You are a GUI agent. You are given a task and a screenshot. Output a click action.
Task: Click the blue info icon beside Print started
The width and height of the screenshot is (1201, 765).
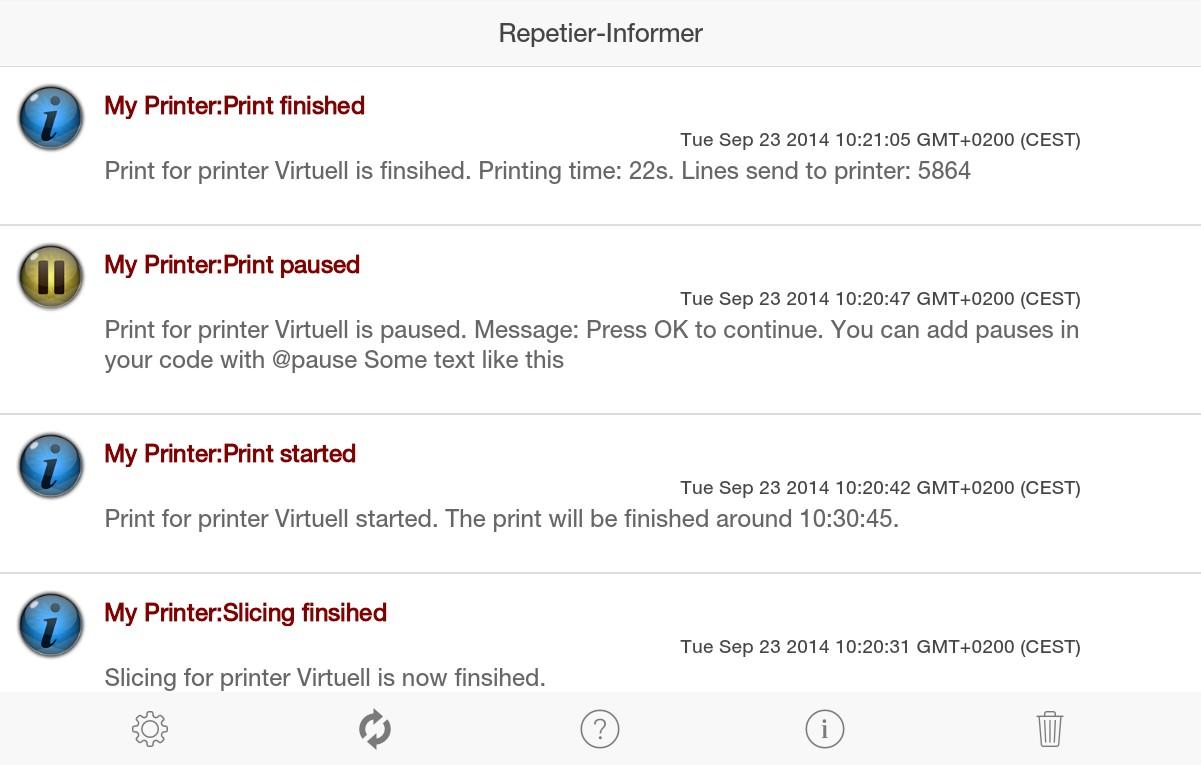point(51,465)
